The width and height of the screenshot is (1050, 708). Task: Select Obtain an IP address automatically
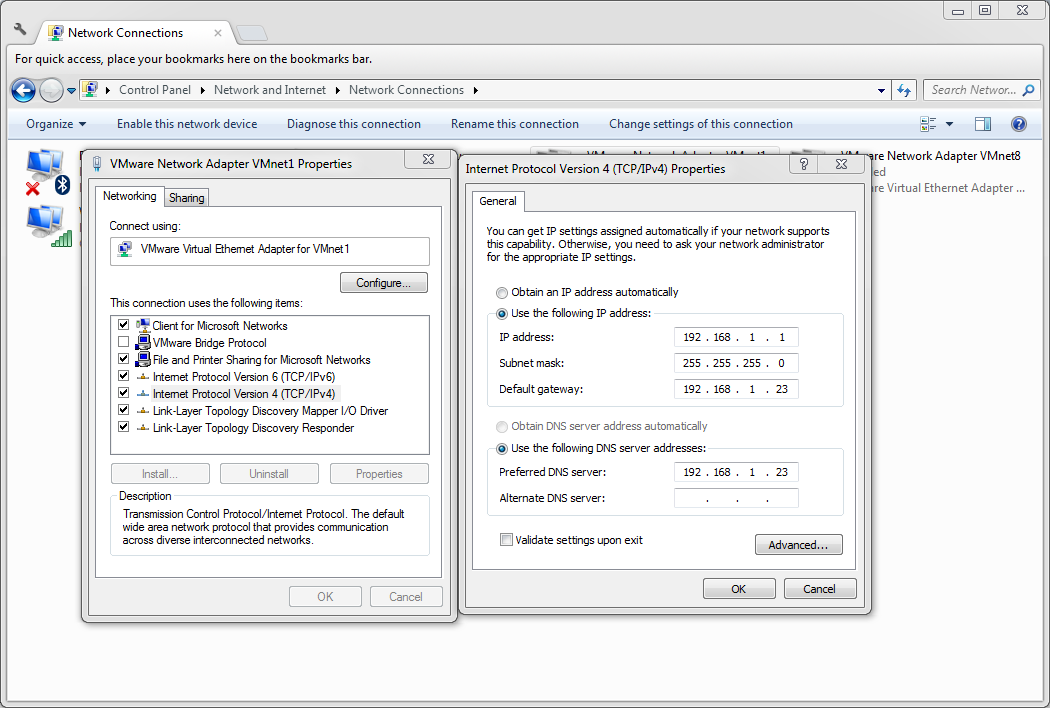coord(502,293)
